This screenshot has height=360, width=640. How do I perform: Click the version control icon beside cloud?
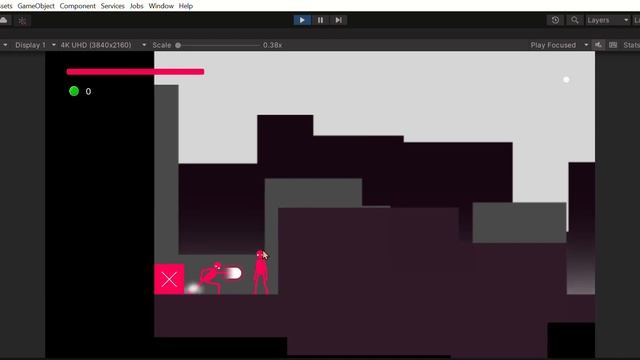pos(22,20)
